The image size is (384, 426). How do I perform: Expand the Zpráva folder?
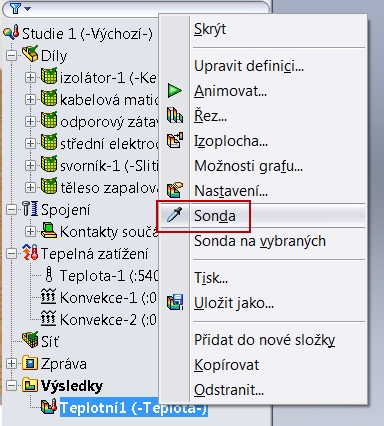(12, 363)
